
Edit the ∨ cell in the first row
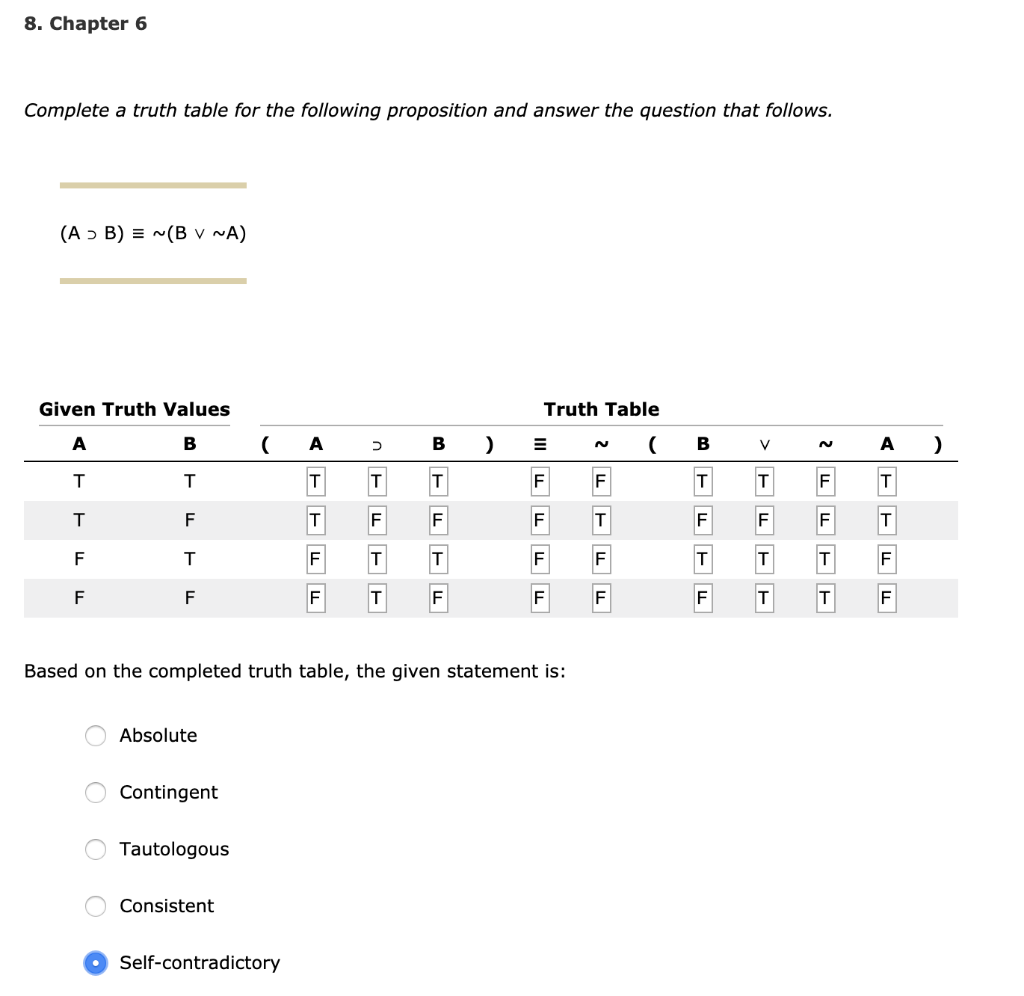pos(763,481)
